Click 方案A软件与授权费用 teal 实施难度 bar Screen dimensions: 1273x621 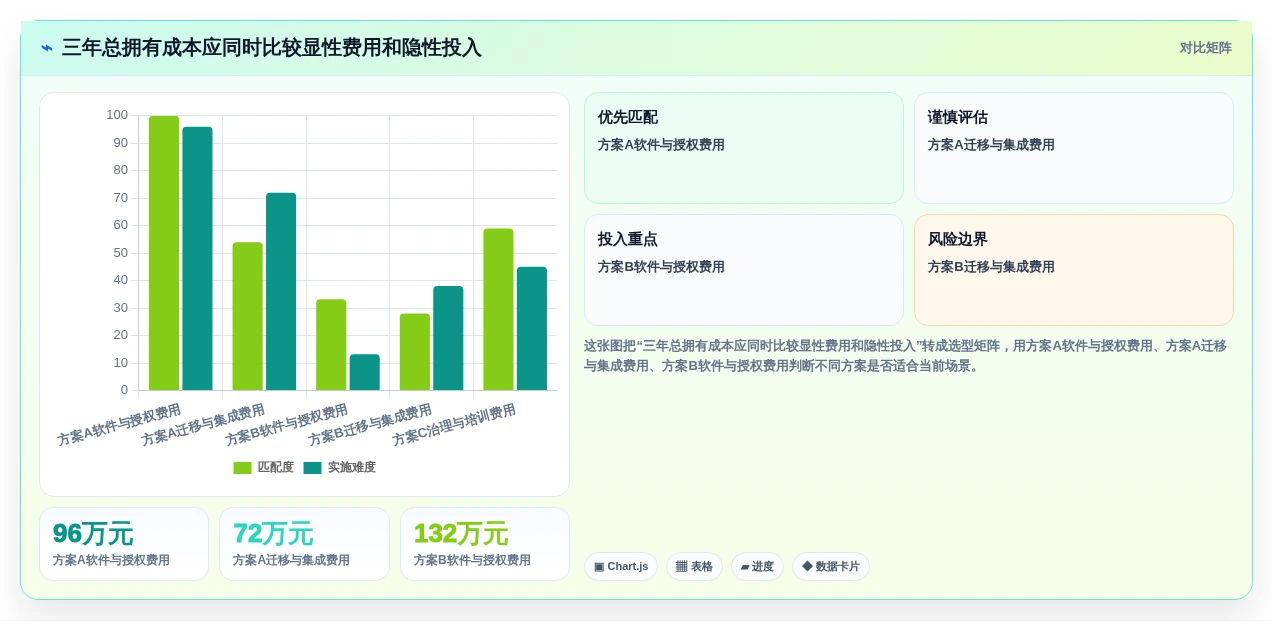[x=197, y=258]
